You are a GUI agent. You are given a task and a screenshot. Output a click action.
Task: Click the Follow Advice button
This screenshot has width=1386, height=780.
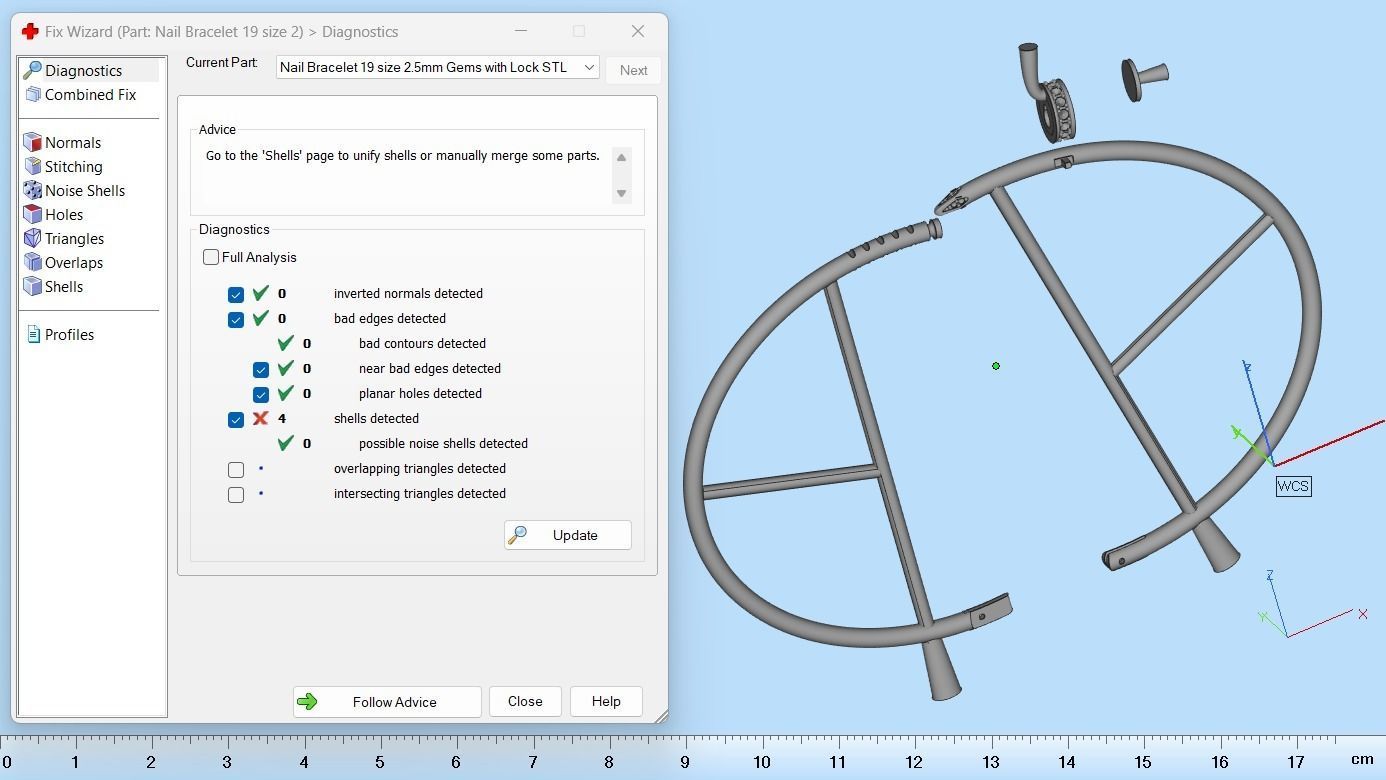coord(387,702)
